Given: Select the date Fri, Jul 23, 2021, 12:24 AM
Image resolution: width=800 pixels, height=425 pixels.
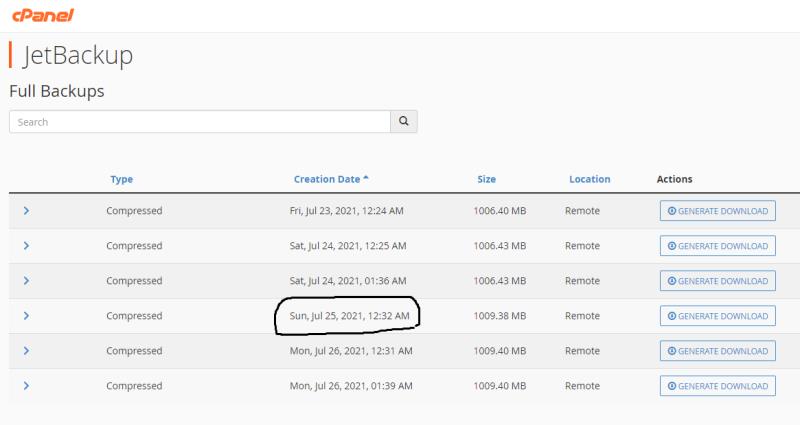Looking at the screenshot, I should (346, 211).
